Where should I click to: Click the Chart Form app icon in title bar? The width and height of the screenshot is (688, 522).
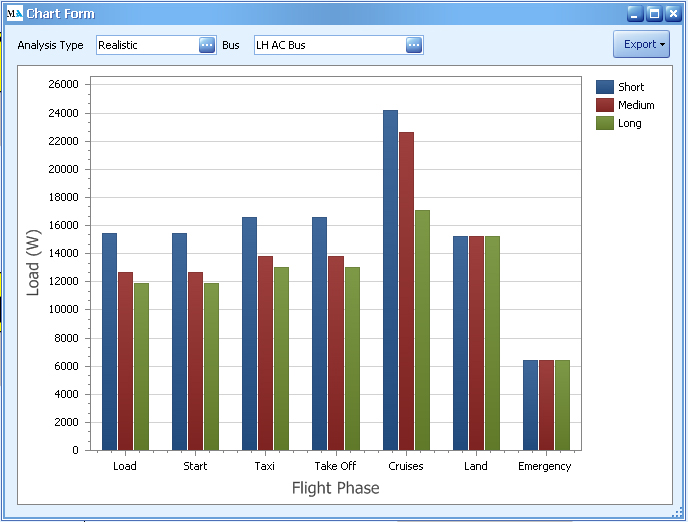(x=13, y=13)
